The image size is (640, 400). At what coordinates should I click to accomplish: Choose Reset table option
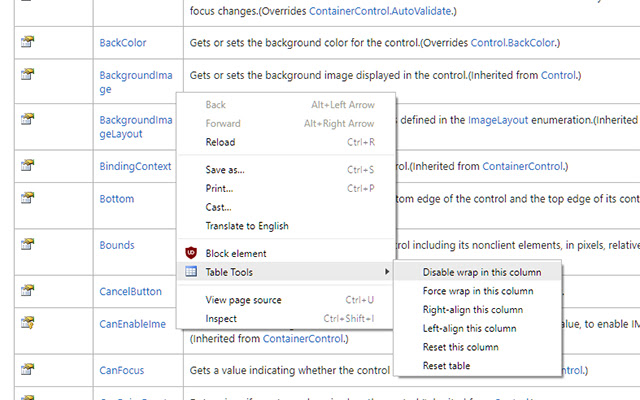[x=445, y=366]
